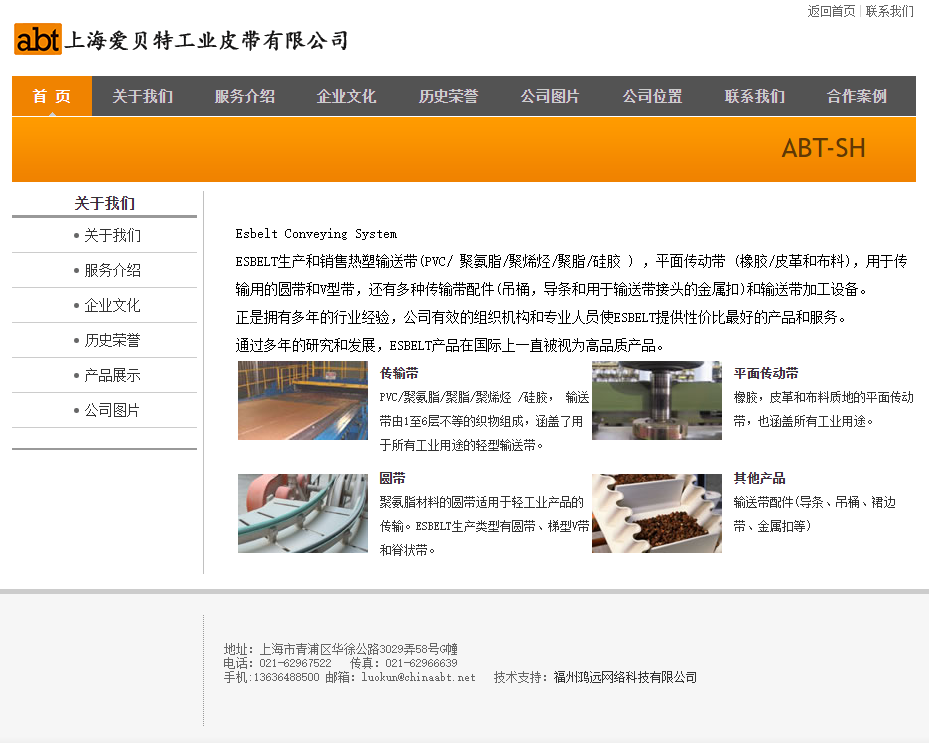929x743 pixels.
Task: Click the ABT-SH orange banner
Action: 464,149
